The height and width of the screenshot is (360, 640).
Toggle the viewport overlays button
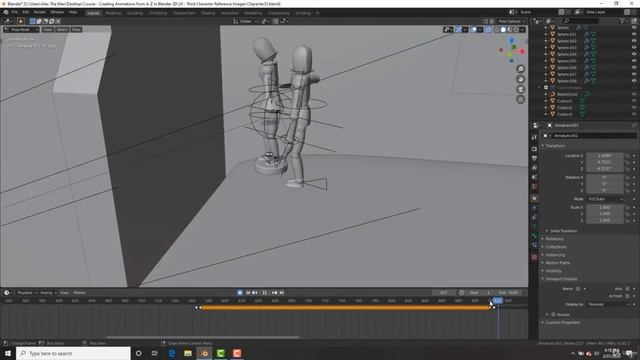(x=473, y=29)
